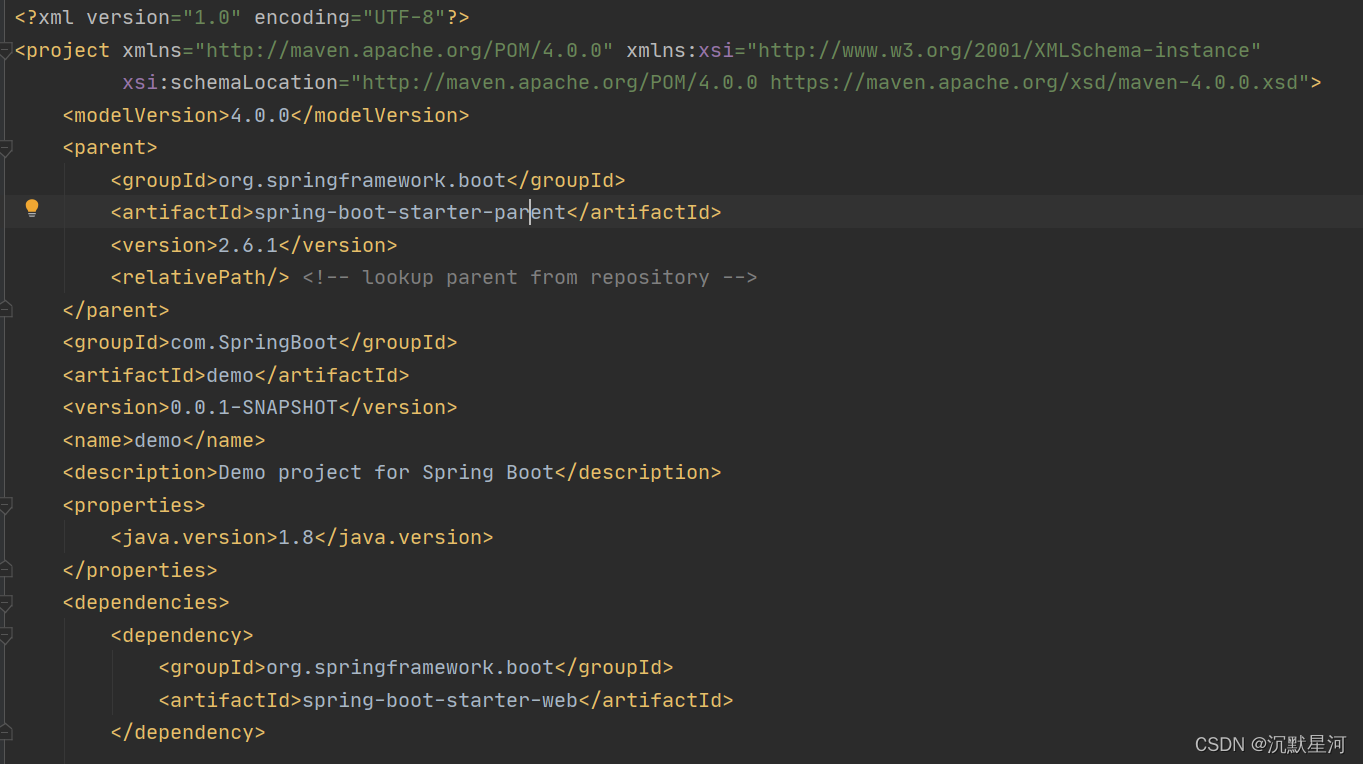Click the fold marker beside the closing /dependency tag
Viewport: 1363px width, 764px height.
point(5,733)
